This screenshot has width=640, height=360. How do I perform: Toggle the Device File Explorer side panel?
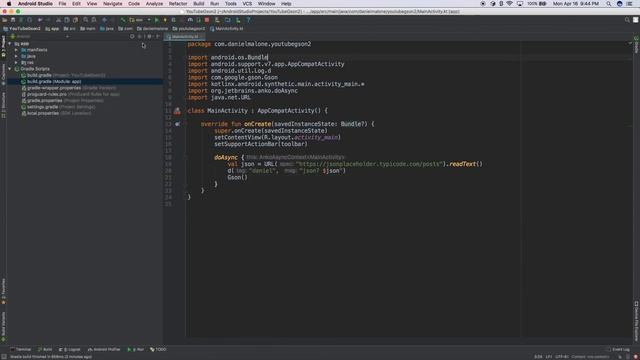pyautogui.click(x=636, y=321)
